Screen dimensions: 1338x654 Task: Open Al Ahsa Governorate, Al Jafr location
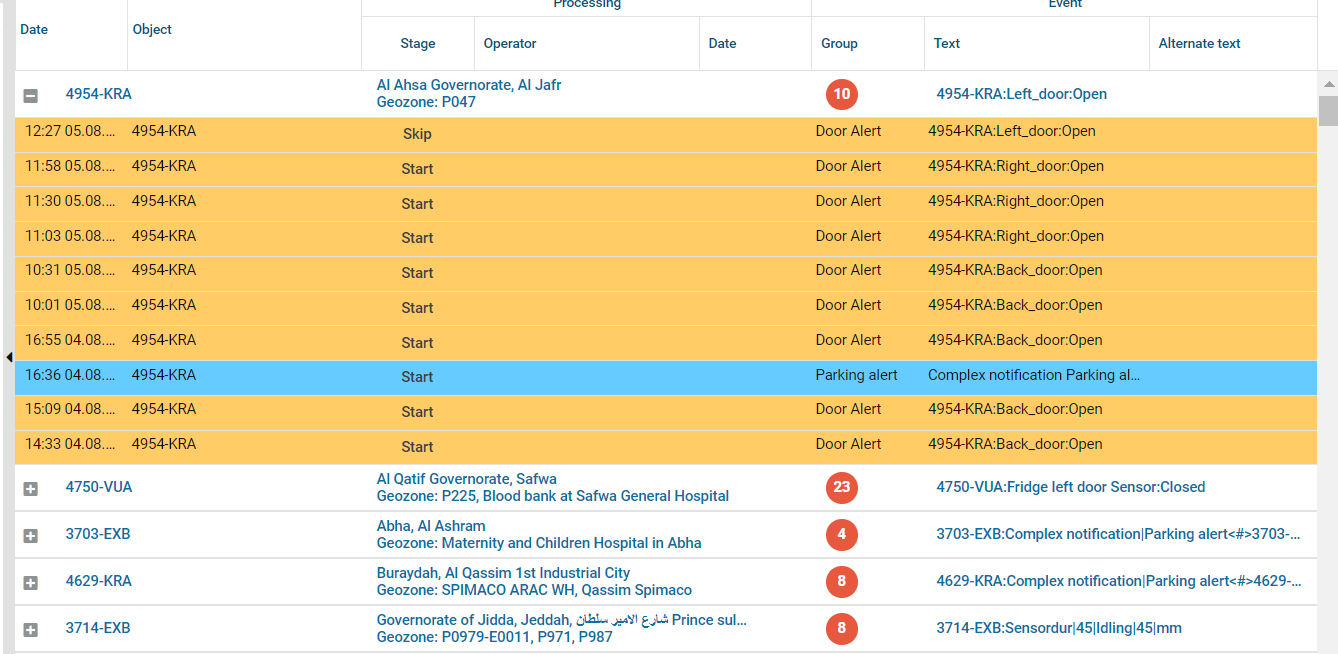click(468, 86)
